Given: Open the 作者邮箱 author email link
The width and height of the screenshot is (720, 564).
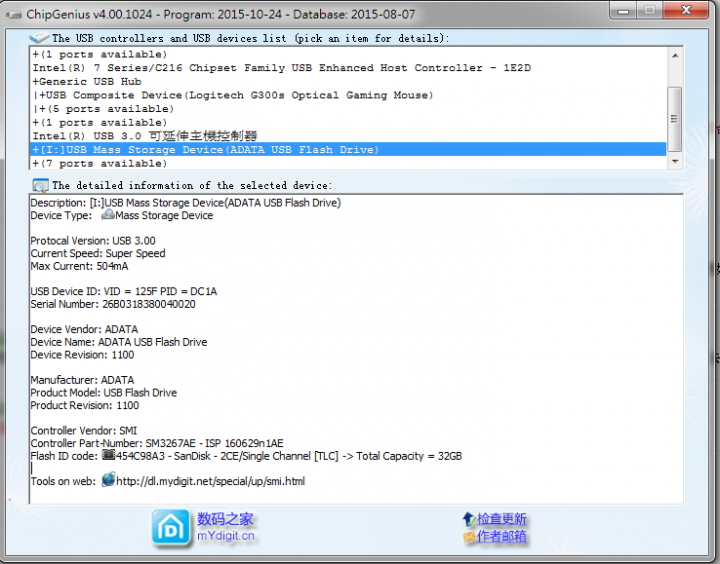Looking at the screenshot, I should [x=501, y=536].
